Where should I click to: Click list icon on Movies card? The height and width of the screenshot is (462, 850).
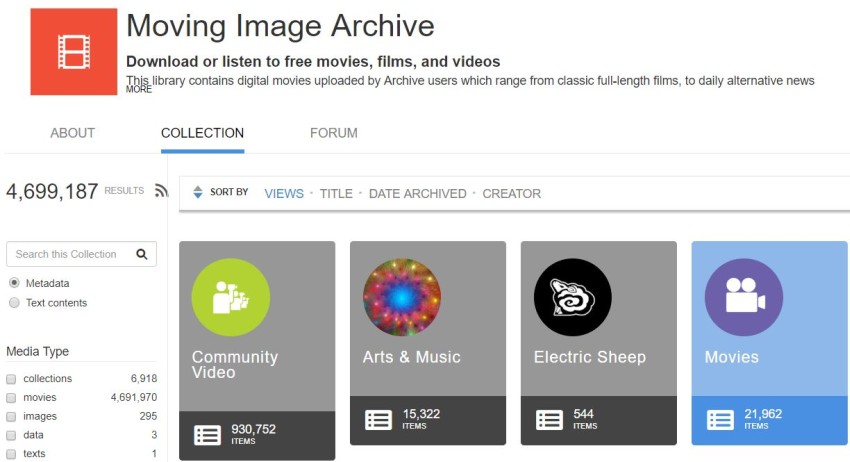coord(720,420)
